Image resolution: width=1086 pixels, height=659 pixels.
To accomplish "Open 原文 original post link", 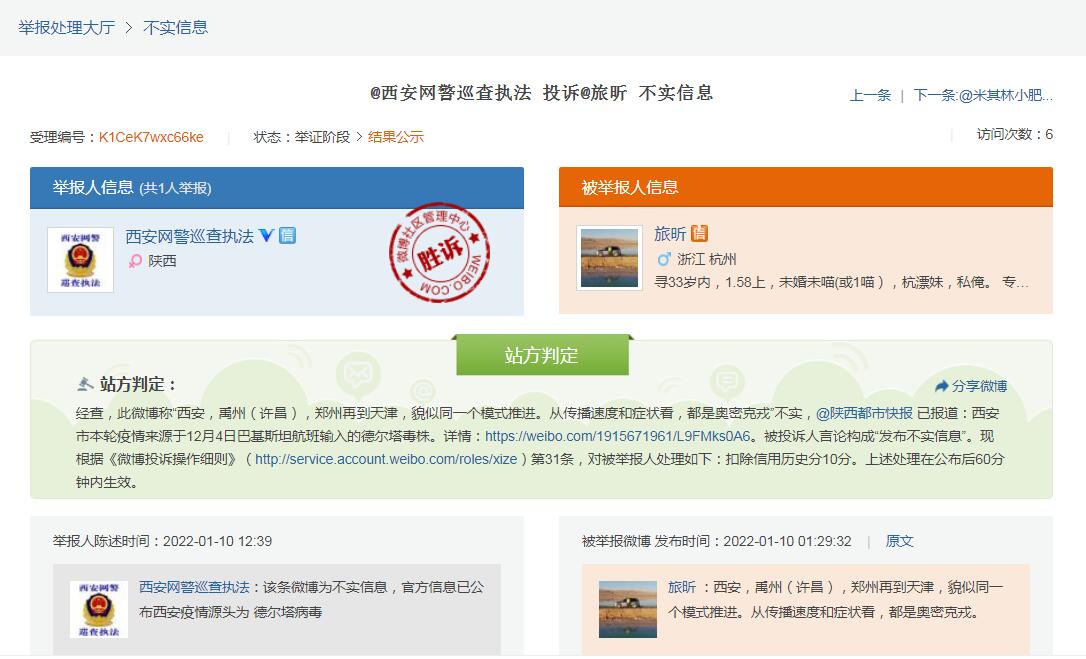I will [x=899, y=541].
